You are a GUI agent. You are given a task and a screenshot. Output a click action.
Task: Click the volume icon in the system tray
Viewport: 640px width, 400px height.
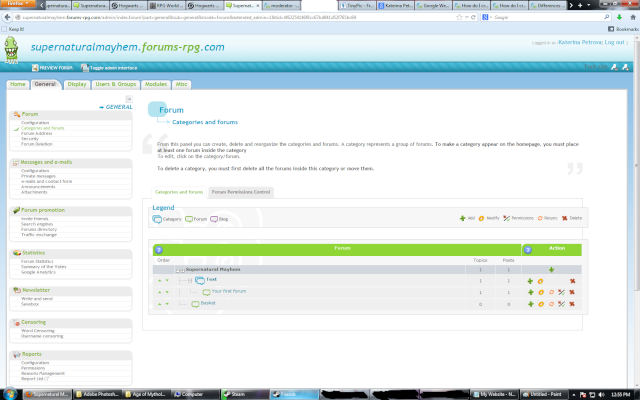point(601,395)
